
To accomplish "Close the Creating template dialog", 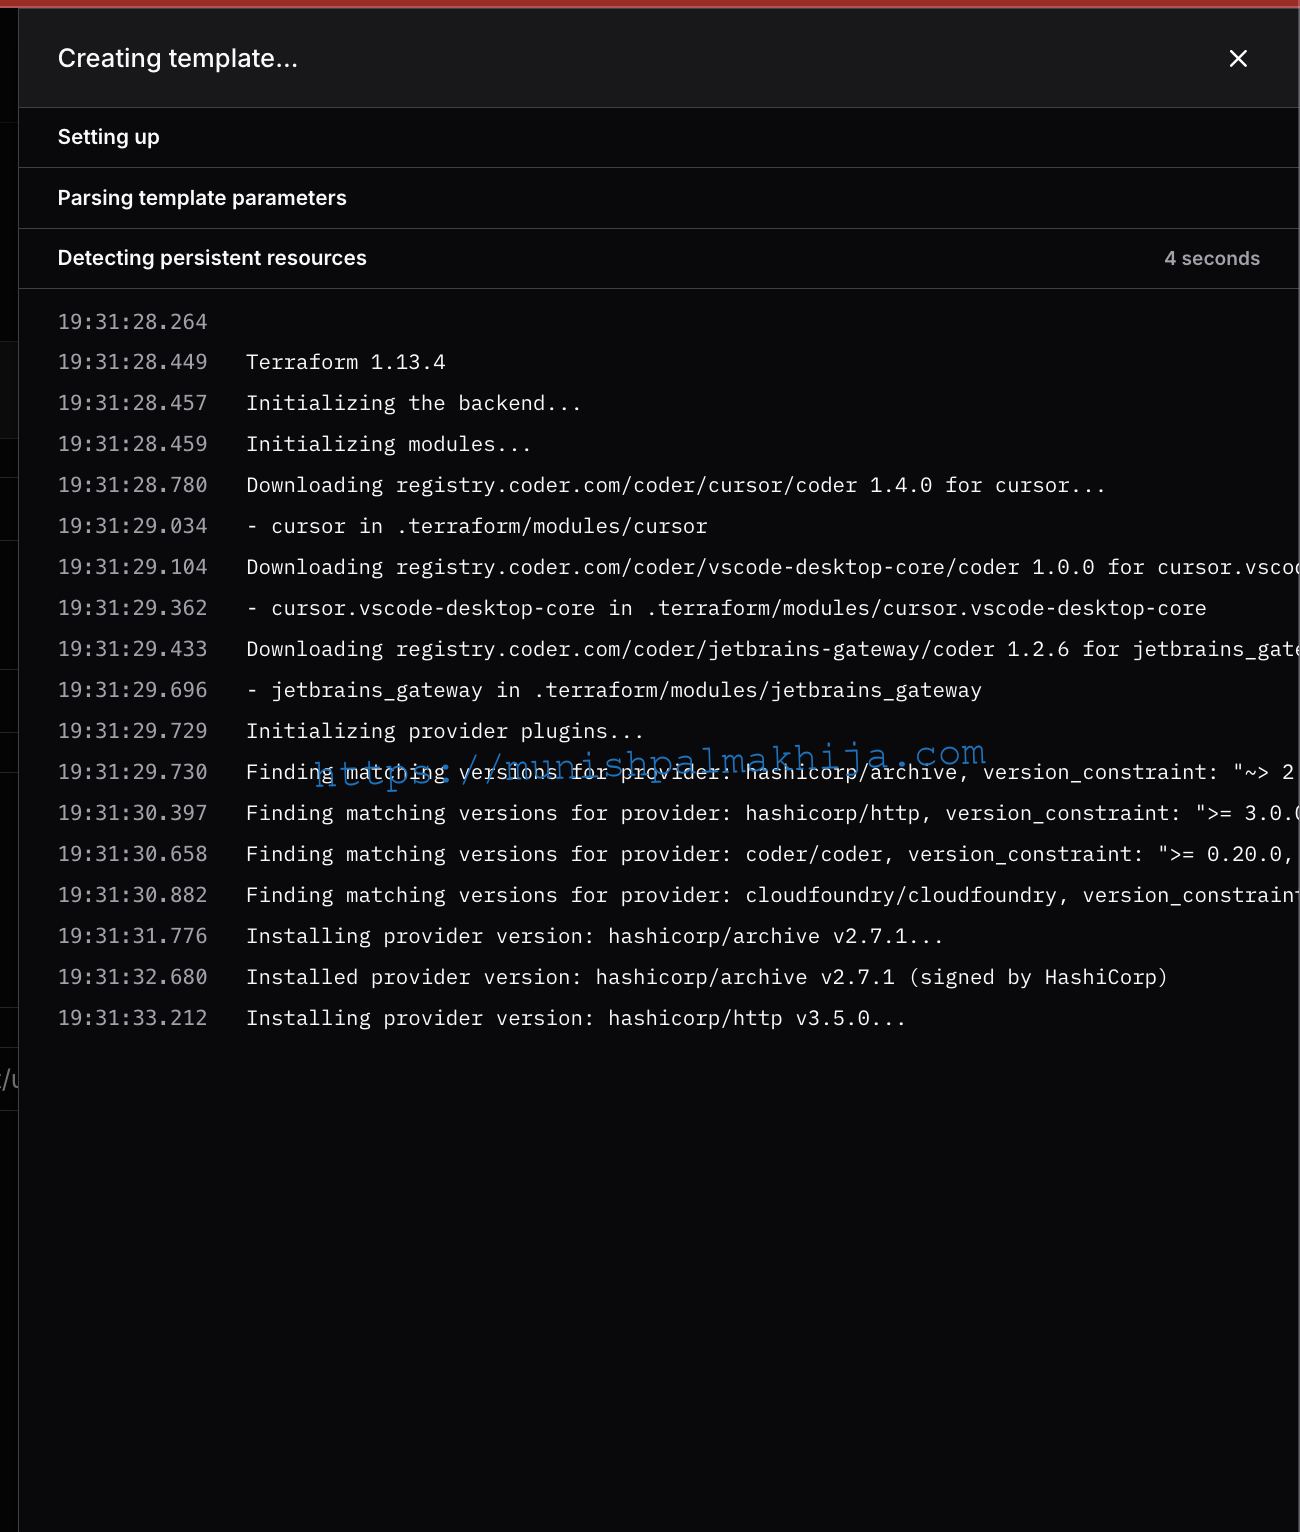I will coord(1238,59).
